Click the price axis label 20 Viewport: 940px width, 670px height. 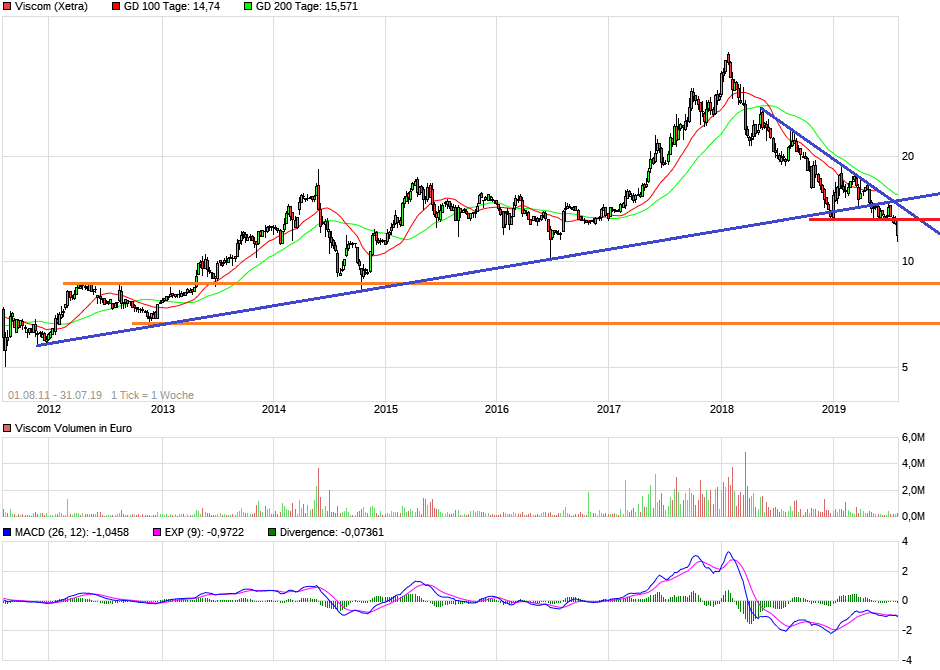pos(908,156)
